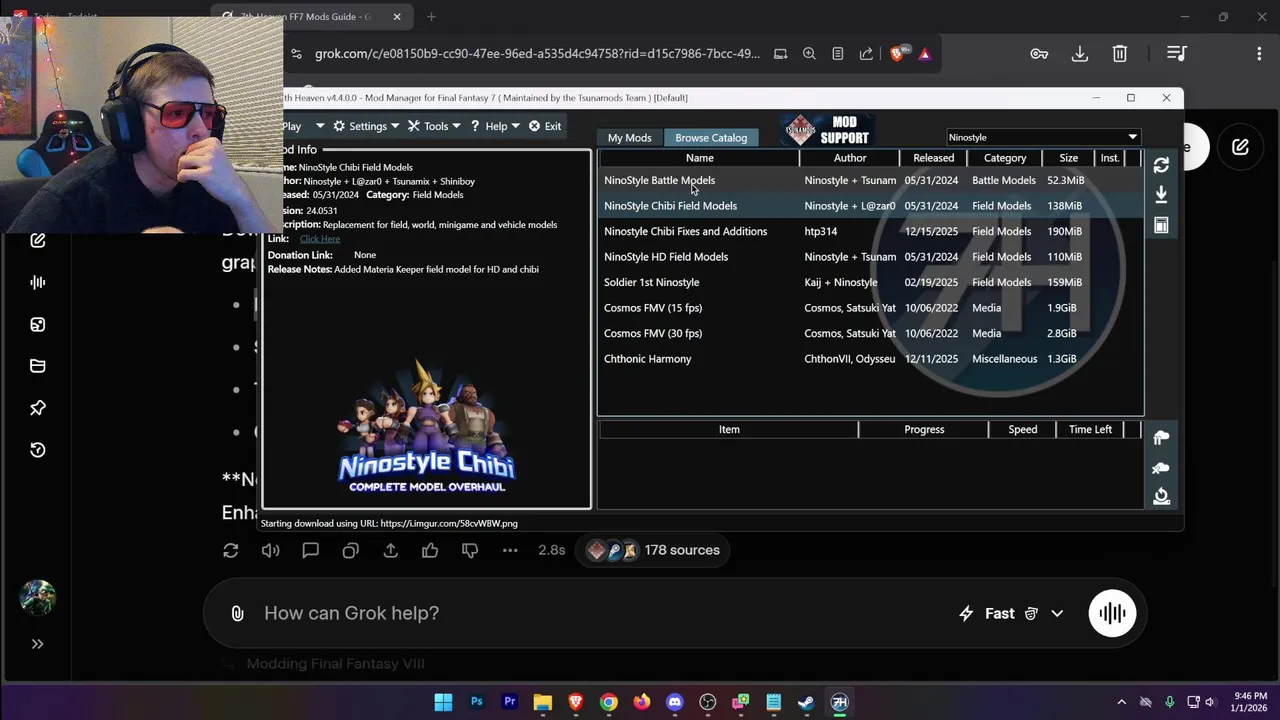Open Steam from the taskbar
1280x720 pixels.
(x=806, y=702)
